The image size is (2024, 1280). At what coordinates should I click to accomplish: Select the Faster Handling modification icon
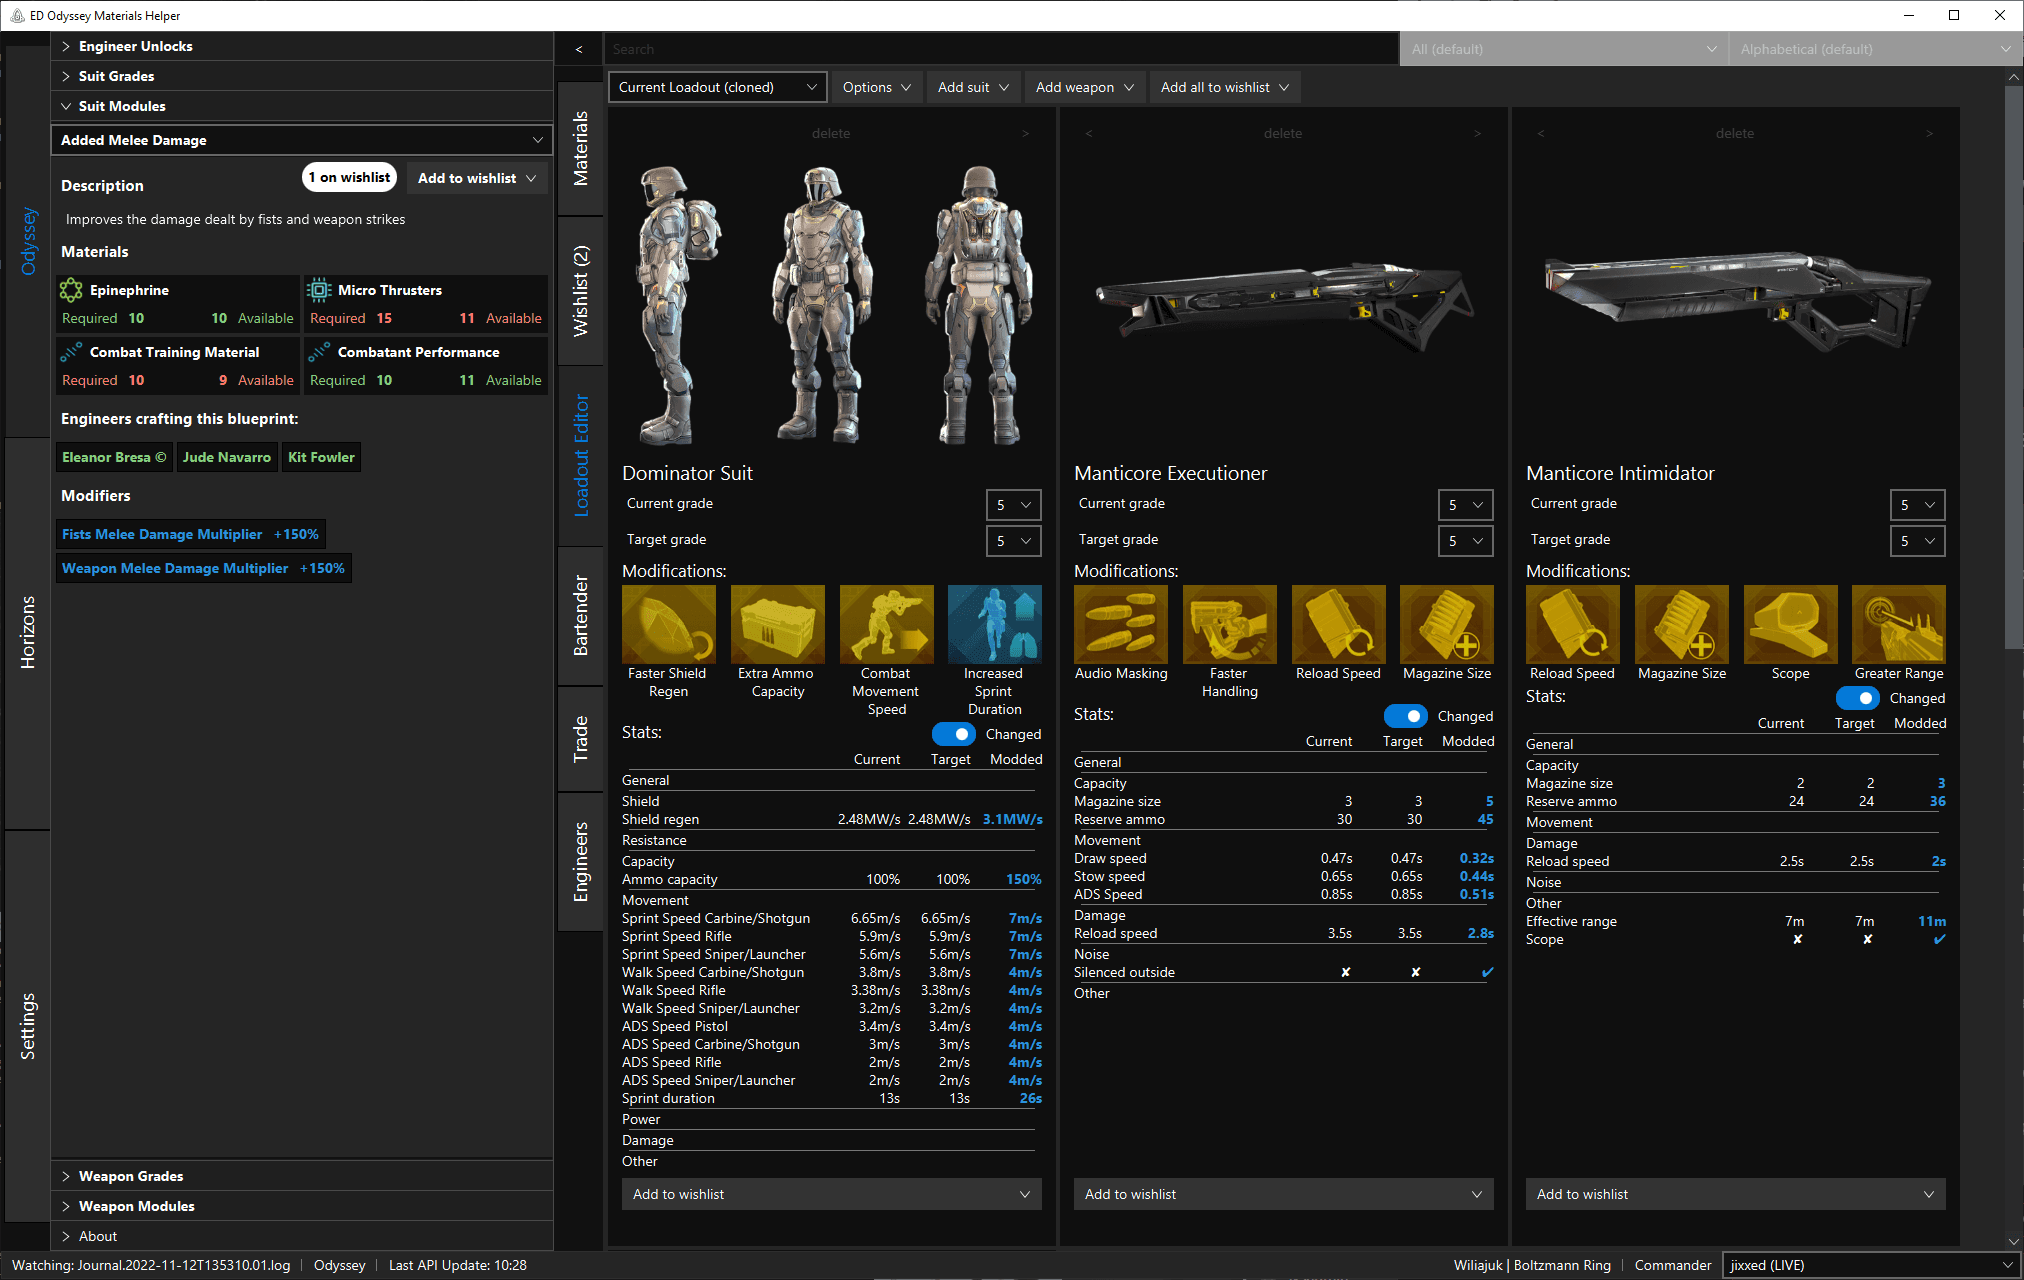[x=1229, y=625]
